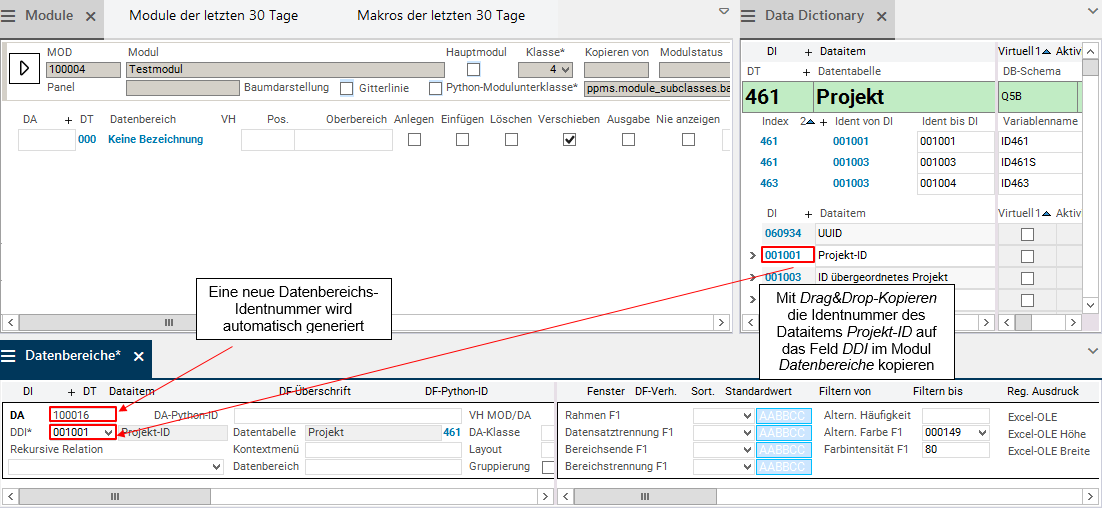Click the down chevron right of Datenbereiche panel

(1092, 349)
